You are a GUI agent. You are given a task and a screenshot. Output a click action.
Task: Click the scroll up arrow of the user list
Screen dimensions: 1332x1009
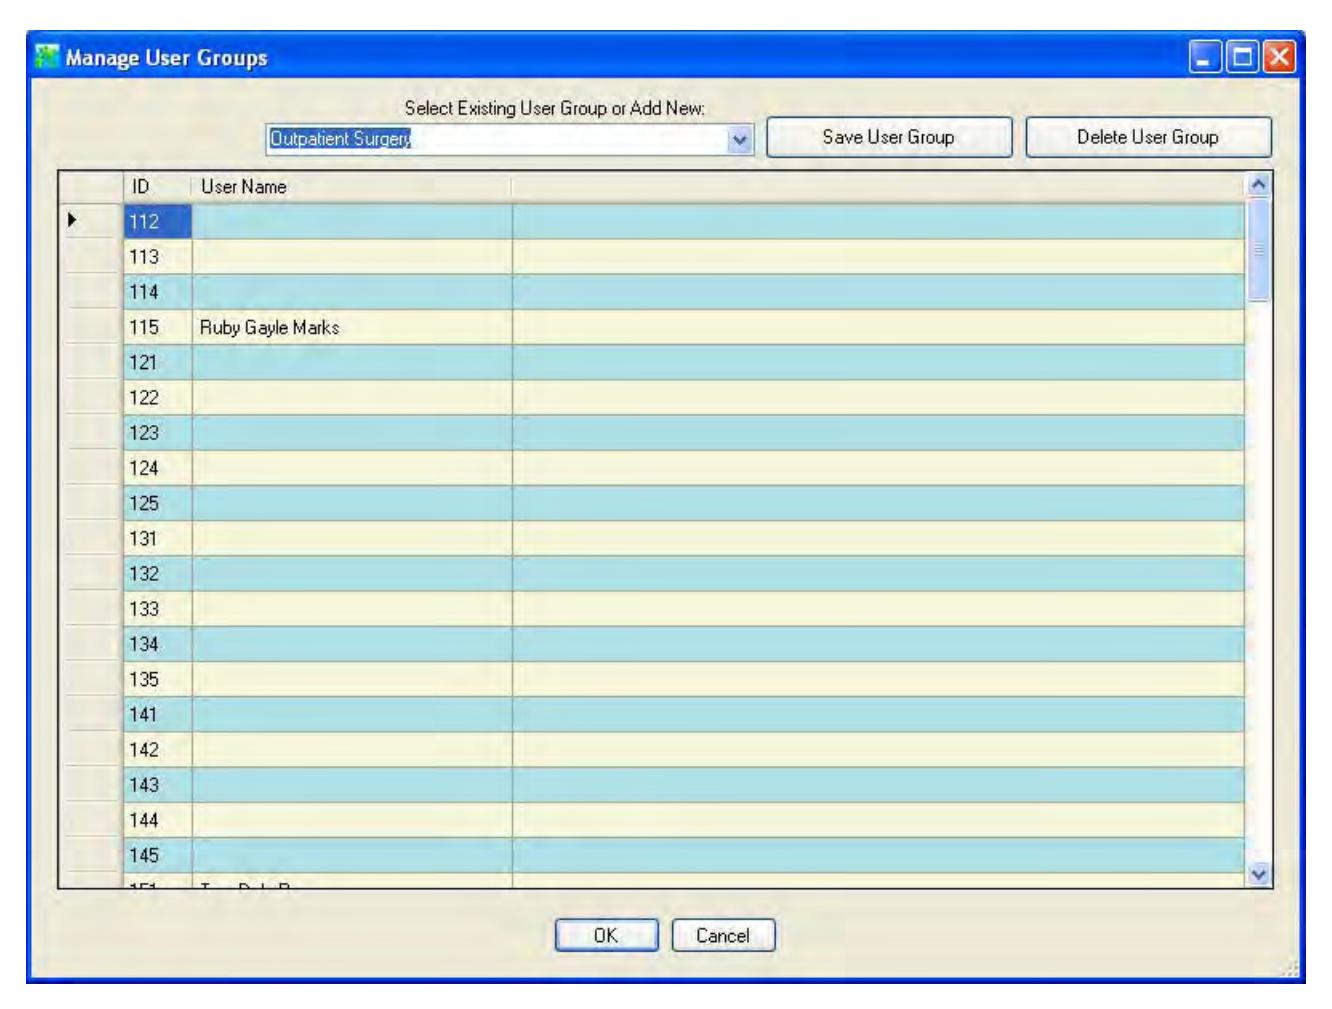[1259, 184]
